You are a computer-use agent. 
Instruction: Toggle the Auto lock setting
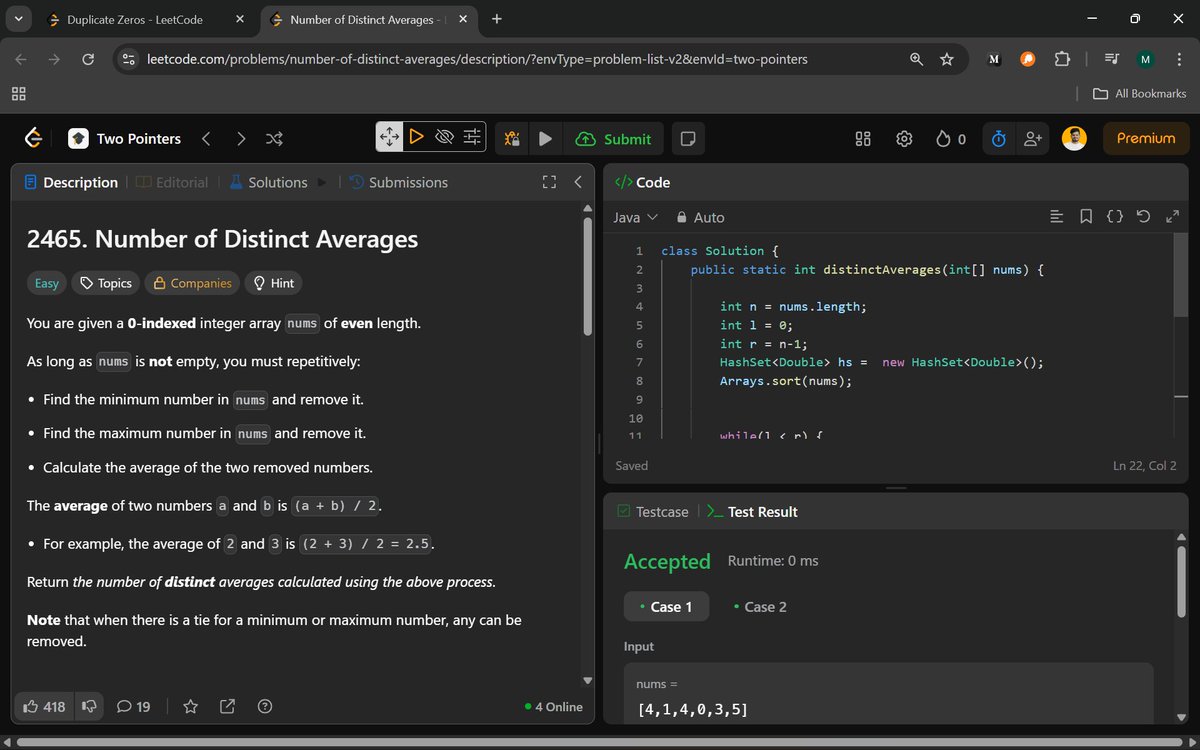coord(700,217)
